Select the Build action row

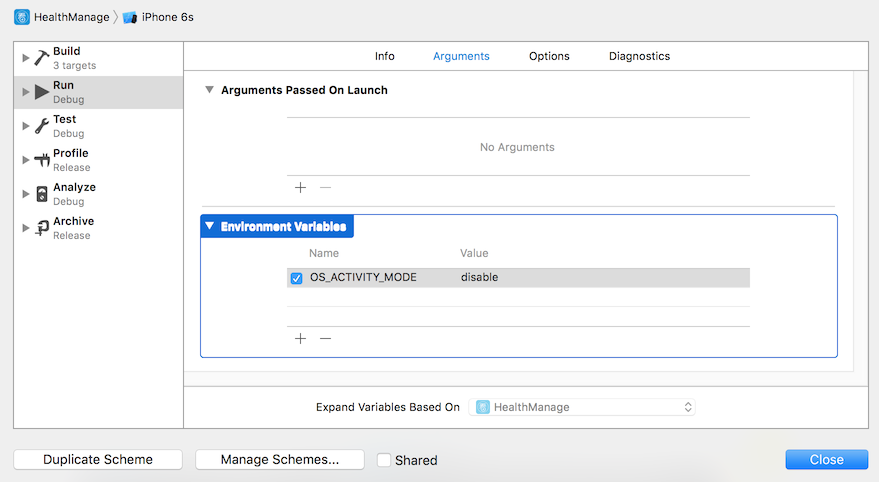click(99, 58)
